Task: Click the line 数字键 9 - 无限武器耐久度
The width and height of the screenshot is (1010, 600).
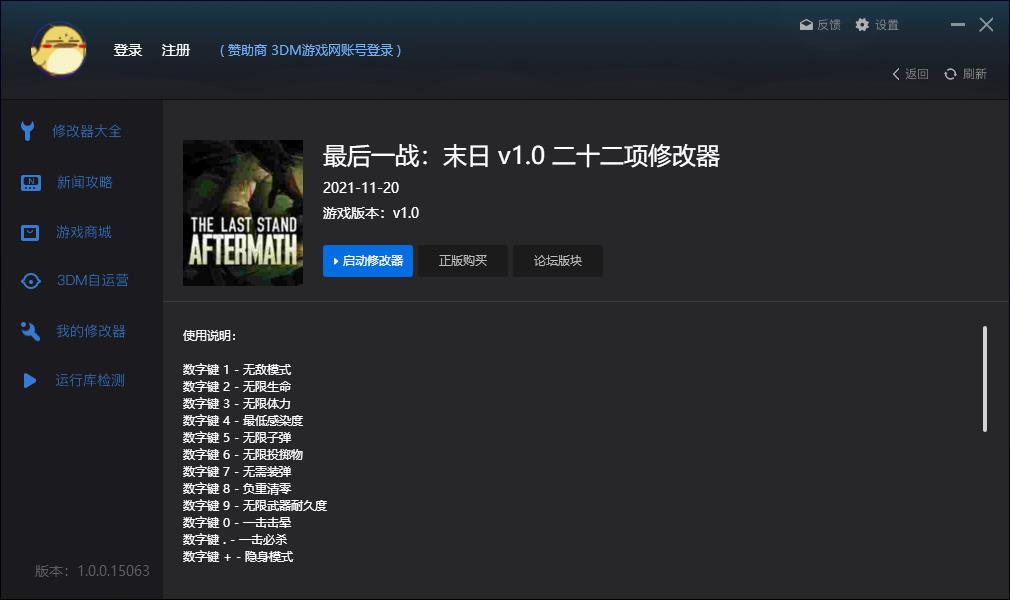Action: (x=255, y=506)
